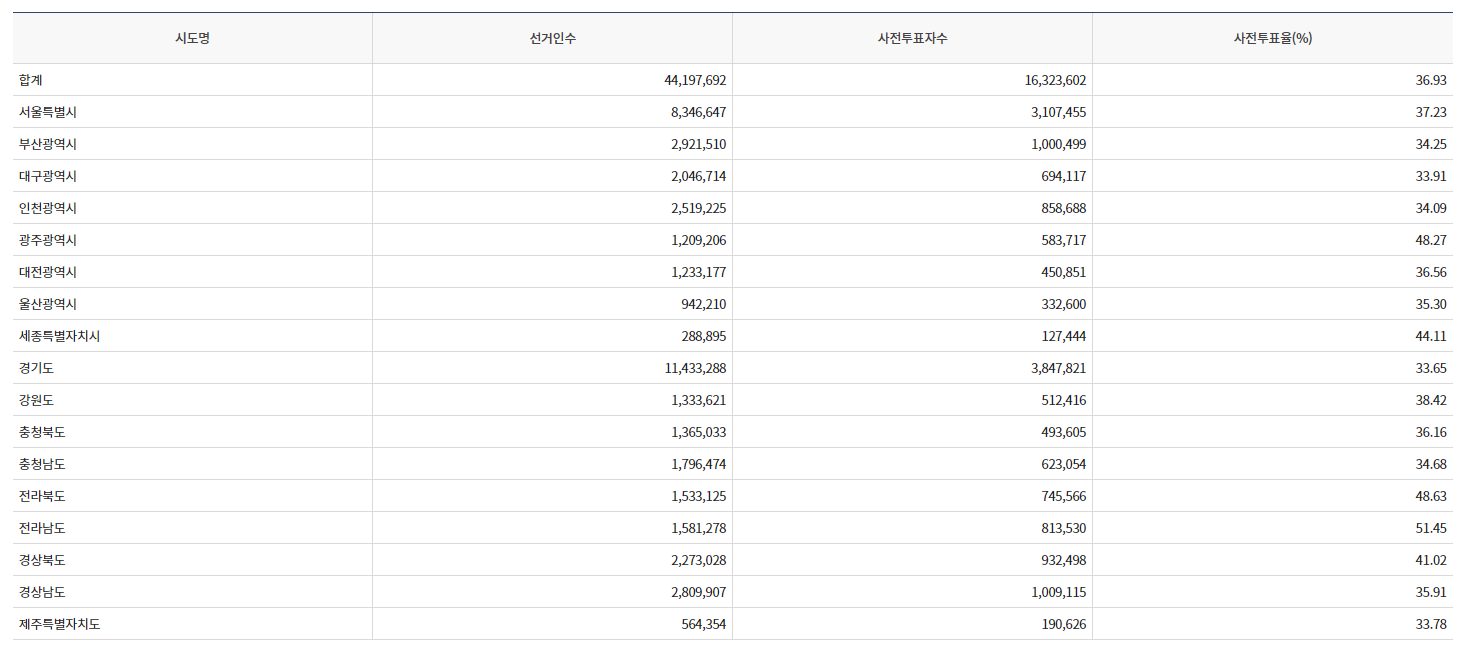Click Jeonbuk turnout value 48.63
The width and height of the screenshot is (1472, 655).
point(1431,496)
